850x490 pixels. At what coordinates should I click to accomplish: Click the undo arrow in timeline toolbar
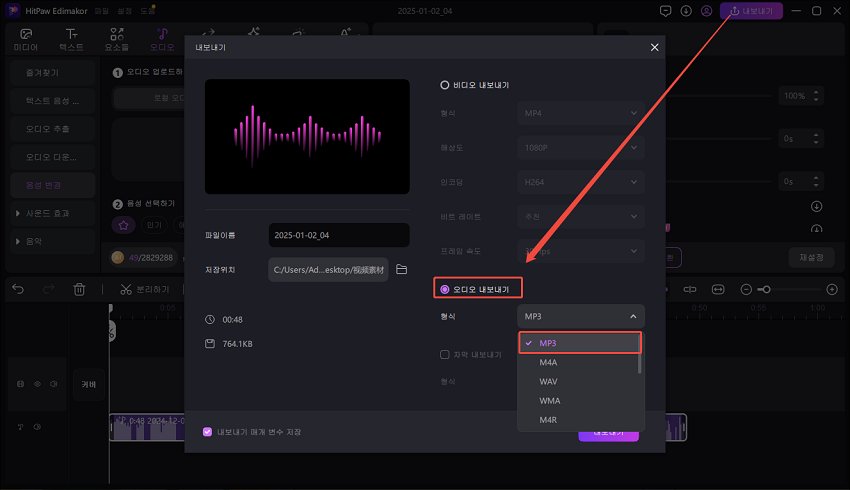[x=18, y=289]
